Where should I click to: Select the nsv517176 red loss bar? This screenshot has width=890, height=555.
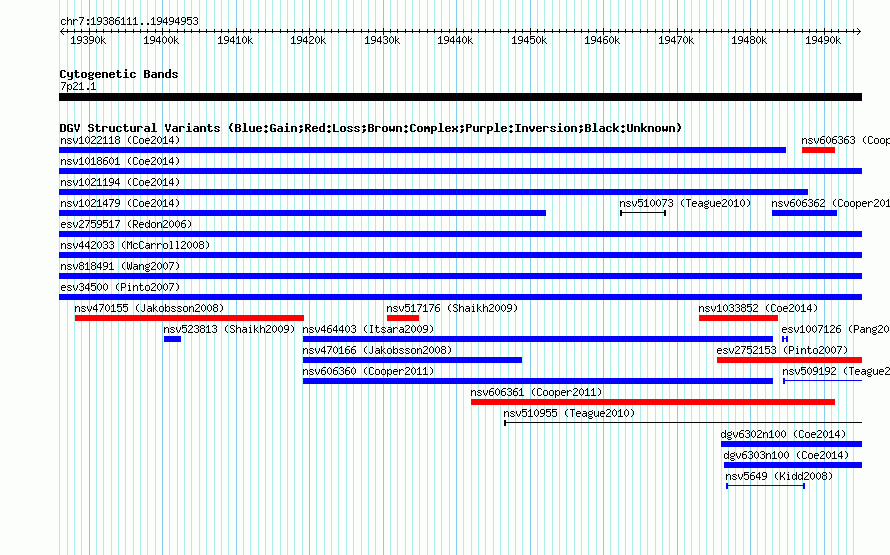pos(402,318)
